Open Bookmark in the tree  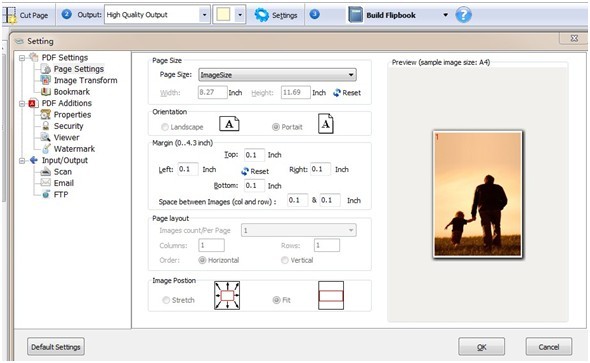pyautogui.click(x=71, y=92)
